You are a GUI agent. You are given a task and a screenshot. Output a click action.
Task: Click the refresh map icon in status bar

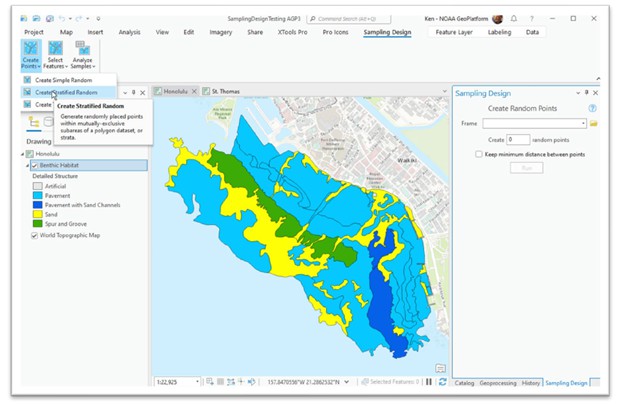[442, 382]
